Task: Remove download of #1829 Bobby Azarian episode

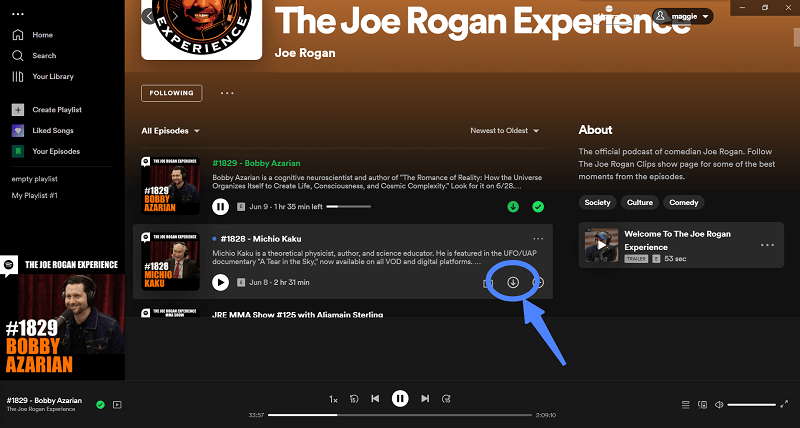Action: pyautogui.click(x=513, y=207)
